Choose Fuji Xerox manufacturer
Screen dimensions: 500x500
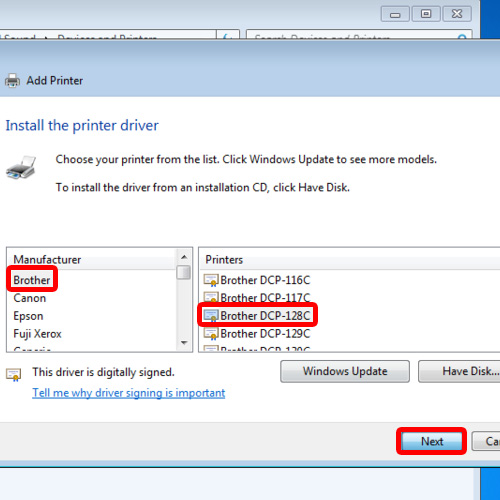click(37, 334)
